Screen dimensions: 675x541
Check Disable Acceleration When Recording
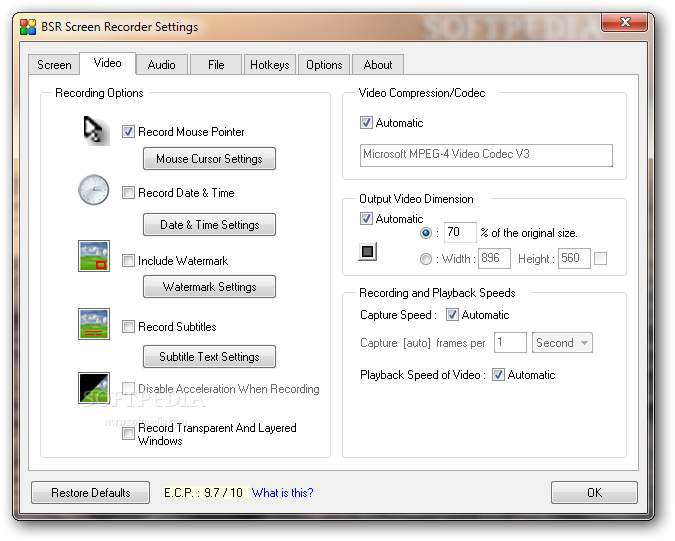point(128,389)
